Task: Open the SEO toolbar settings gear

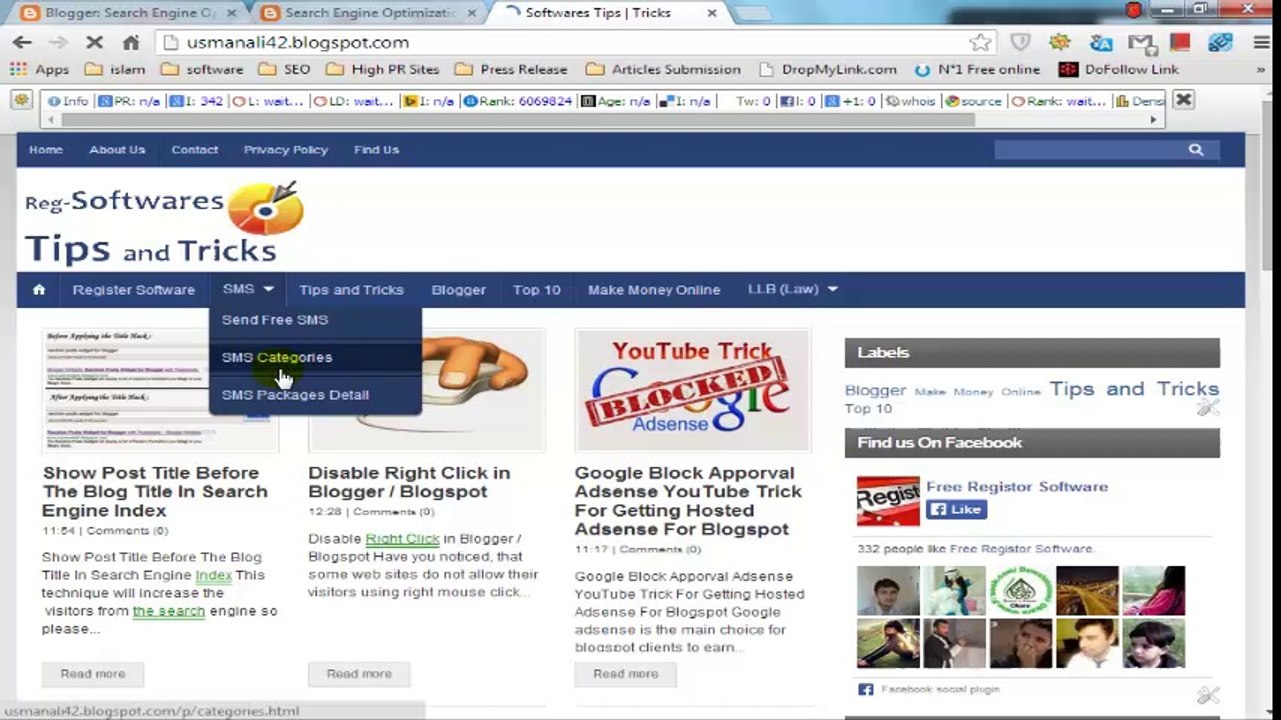Action: pos(22,100)
